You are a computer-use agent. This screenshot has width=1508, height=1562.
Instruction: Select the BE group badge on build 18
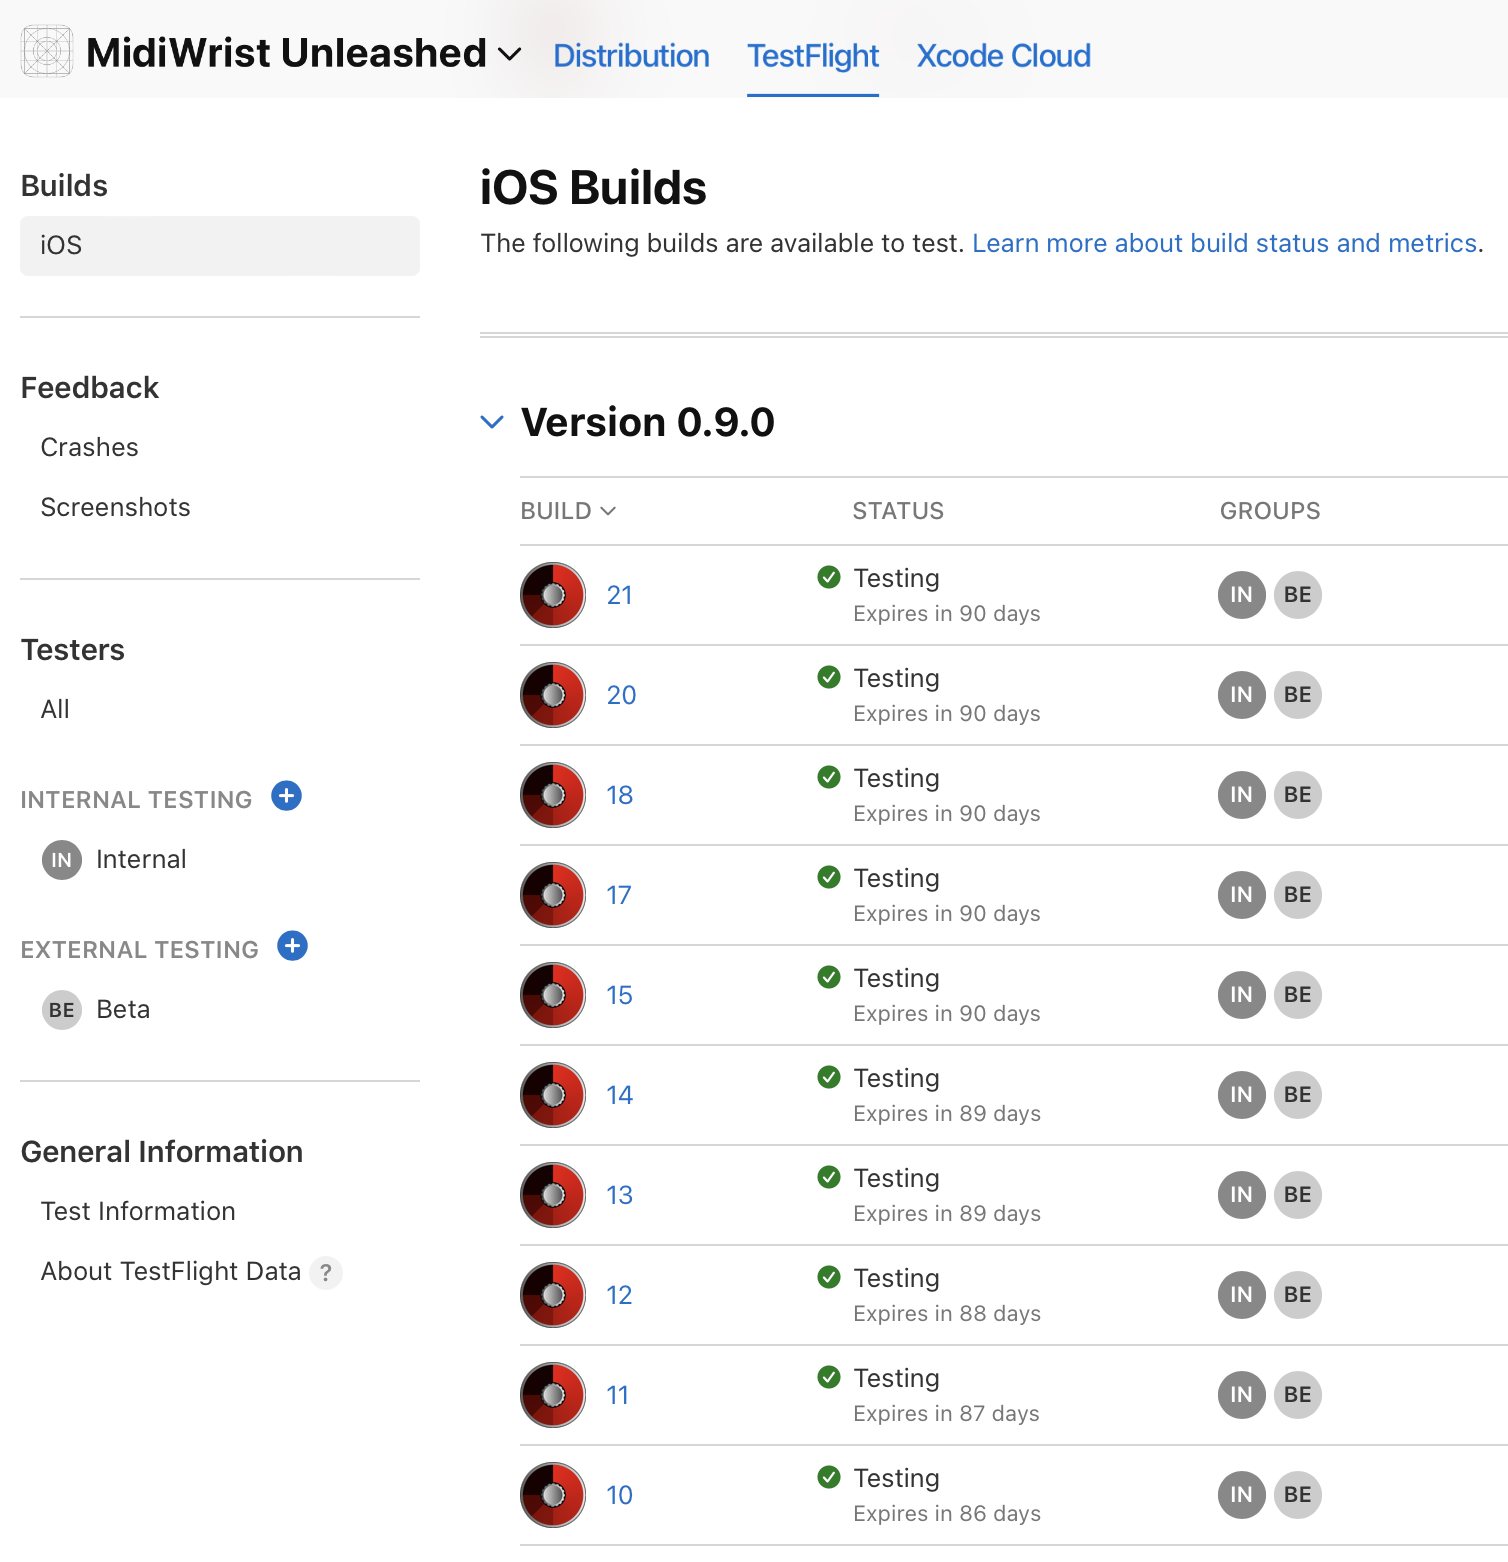click(x=1298, y=795)
